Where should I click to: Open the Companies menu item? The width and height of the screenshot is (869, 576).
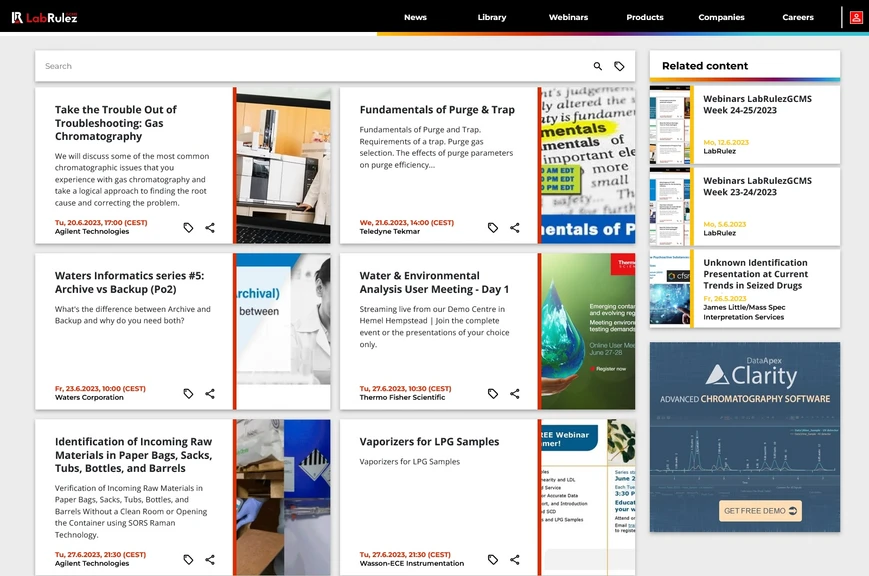click(721, 17)
